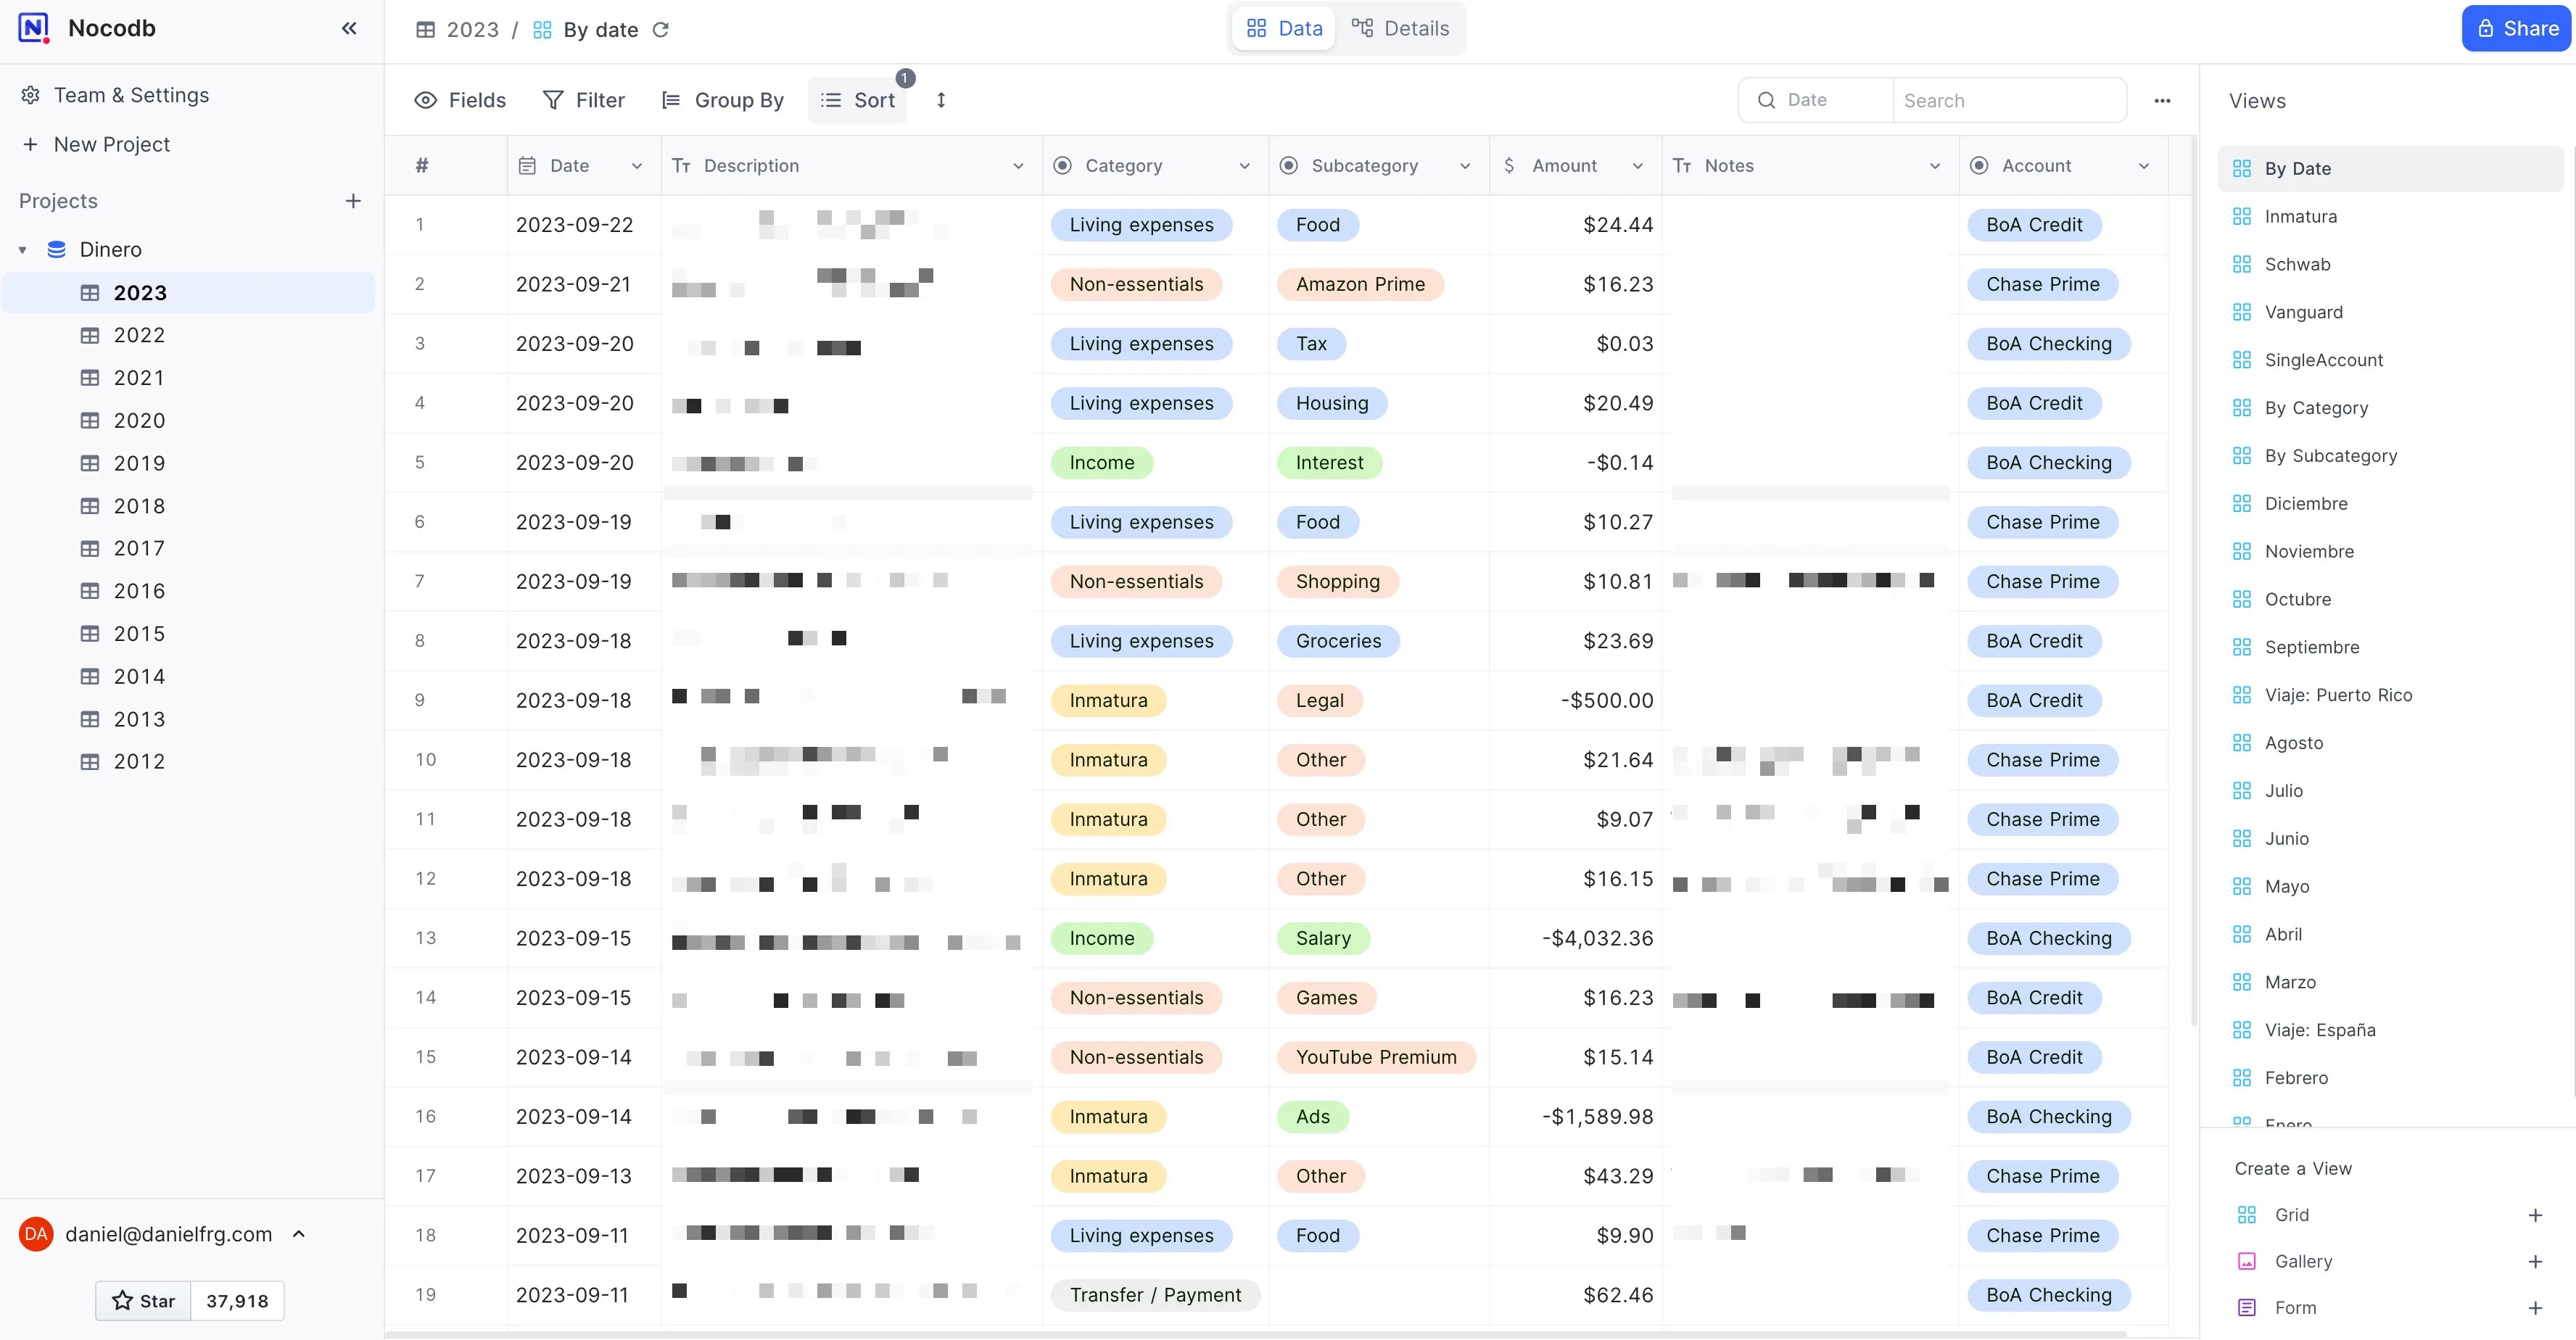Switch to the Details tab
Viewport: 2576px width, 1340px height.
1400,28
